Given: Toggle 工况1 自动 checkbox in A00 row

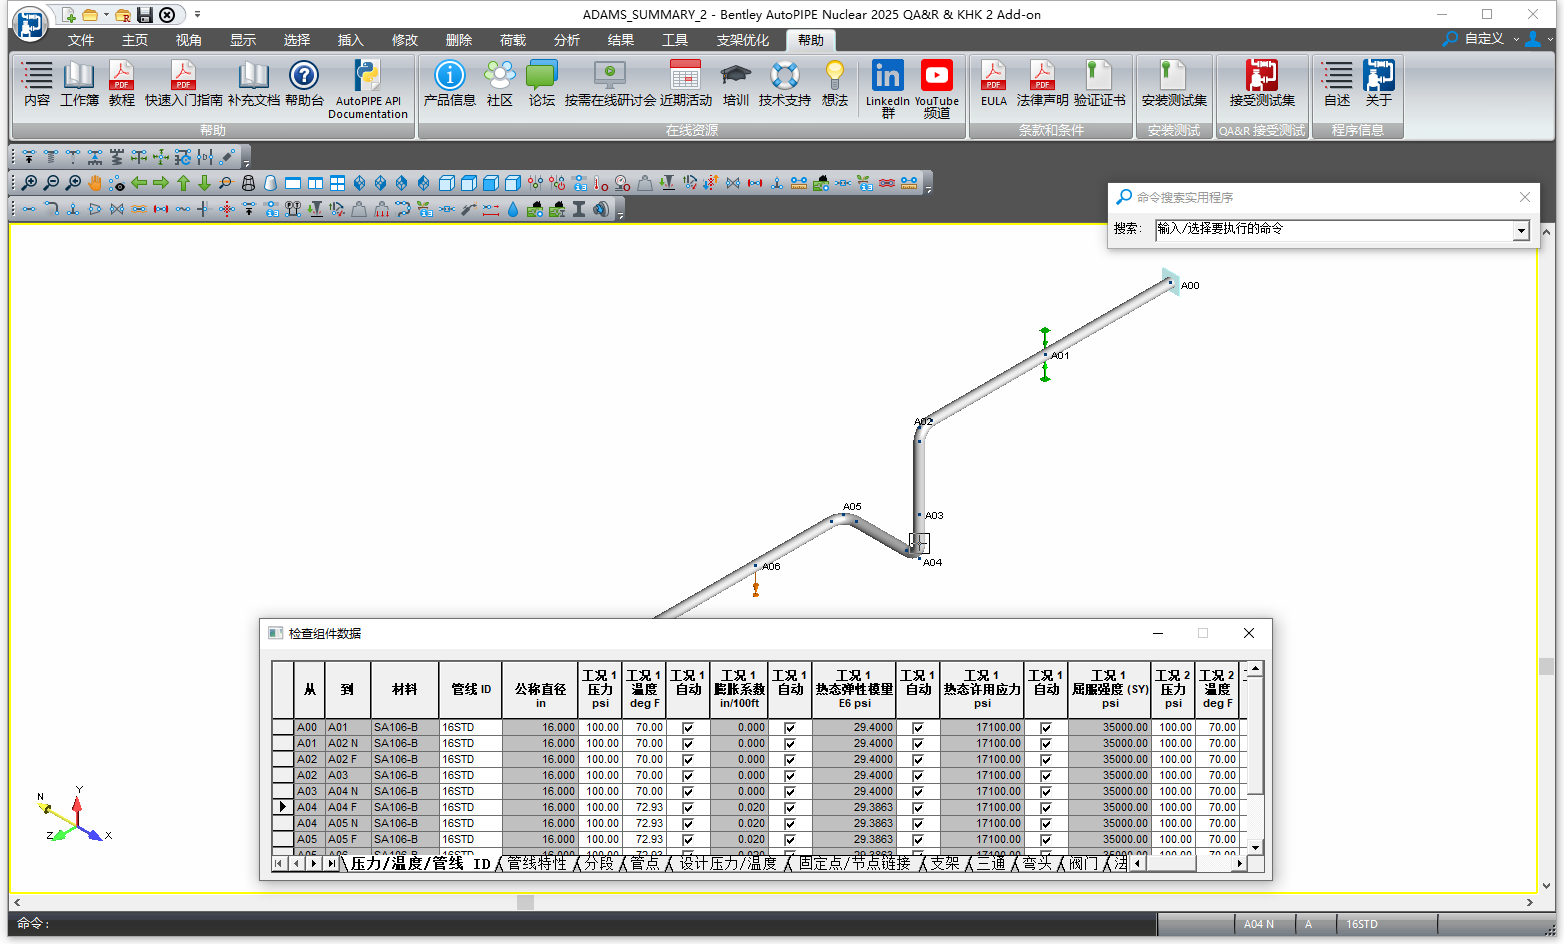Looking at the screenshot, I should click(x=688, y=728).
